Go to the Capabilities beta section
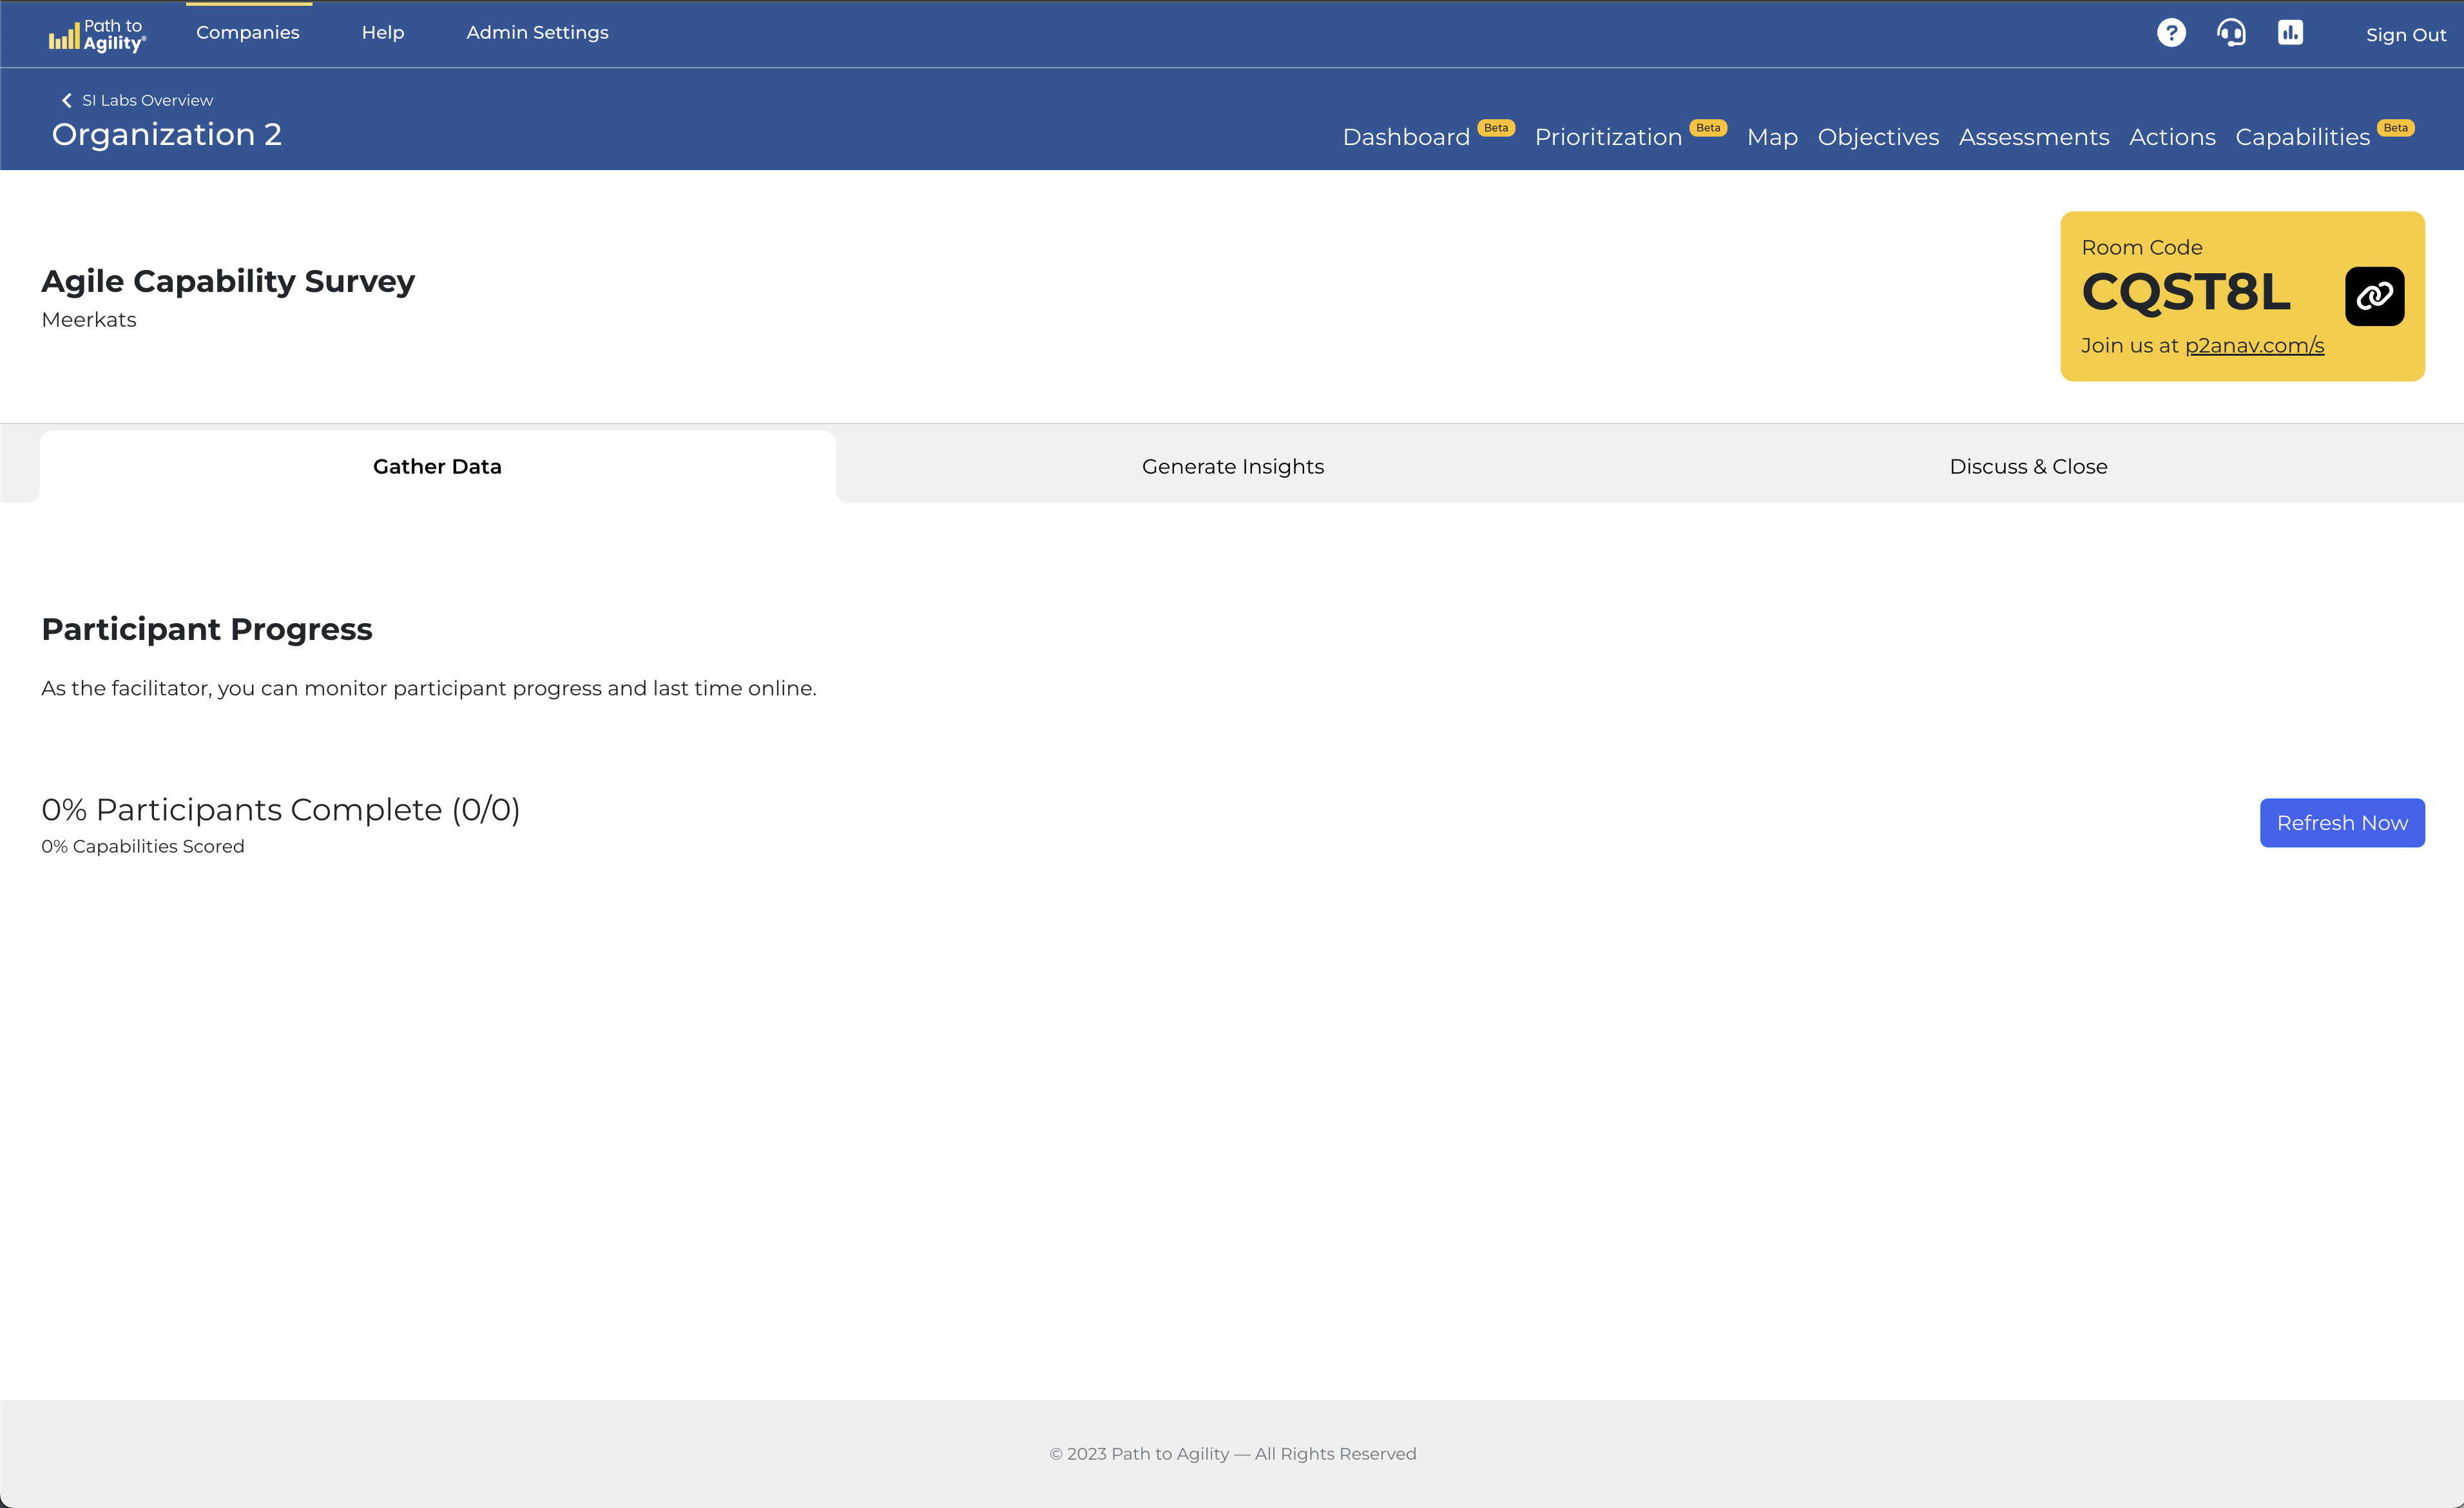 2302,137
